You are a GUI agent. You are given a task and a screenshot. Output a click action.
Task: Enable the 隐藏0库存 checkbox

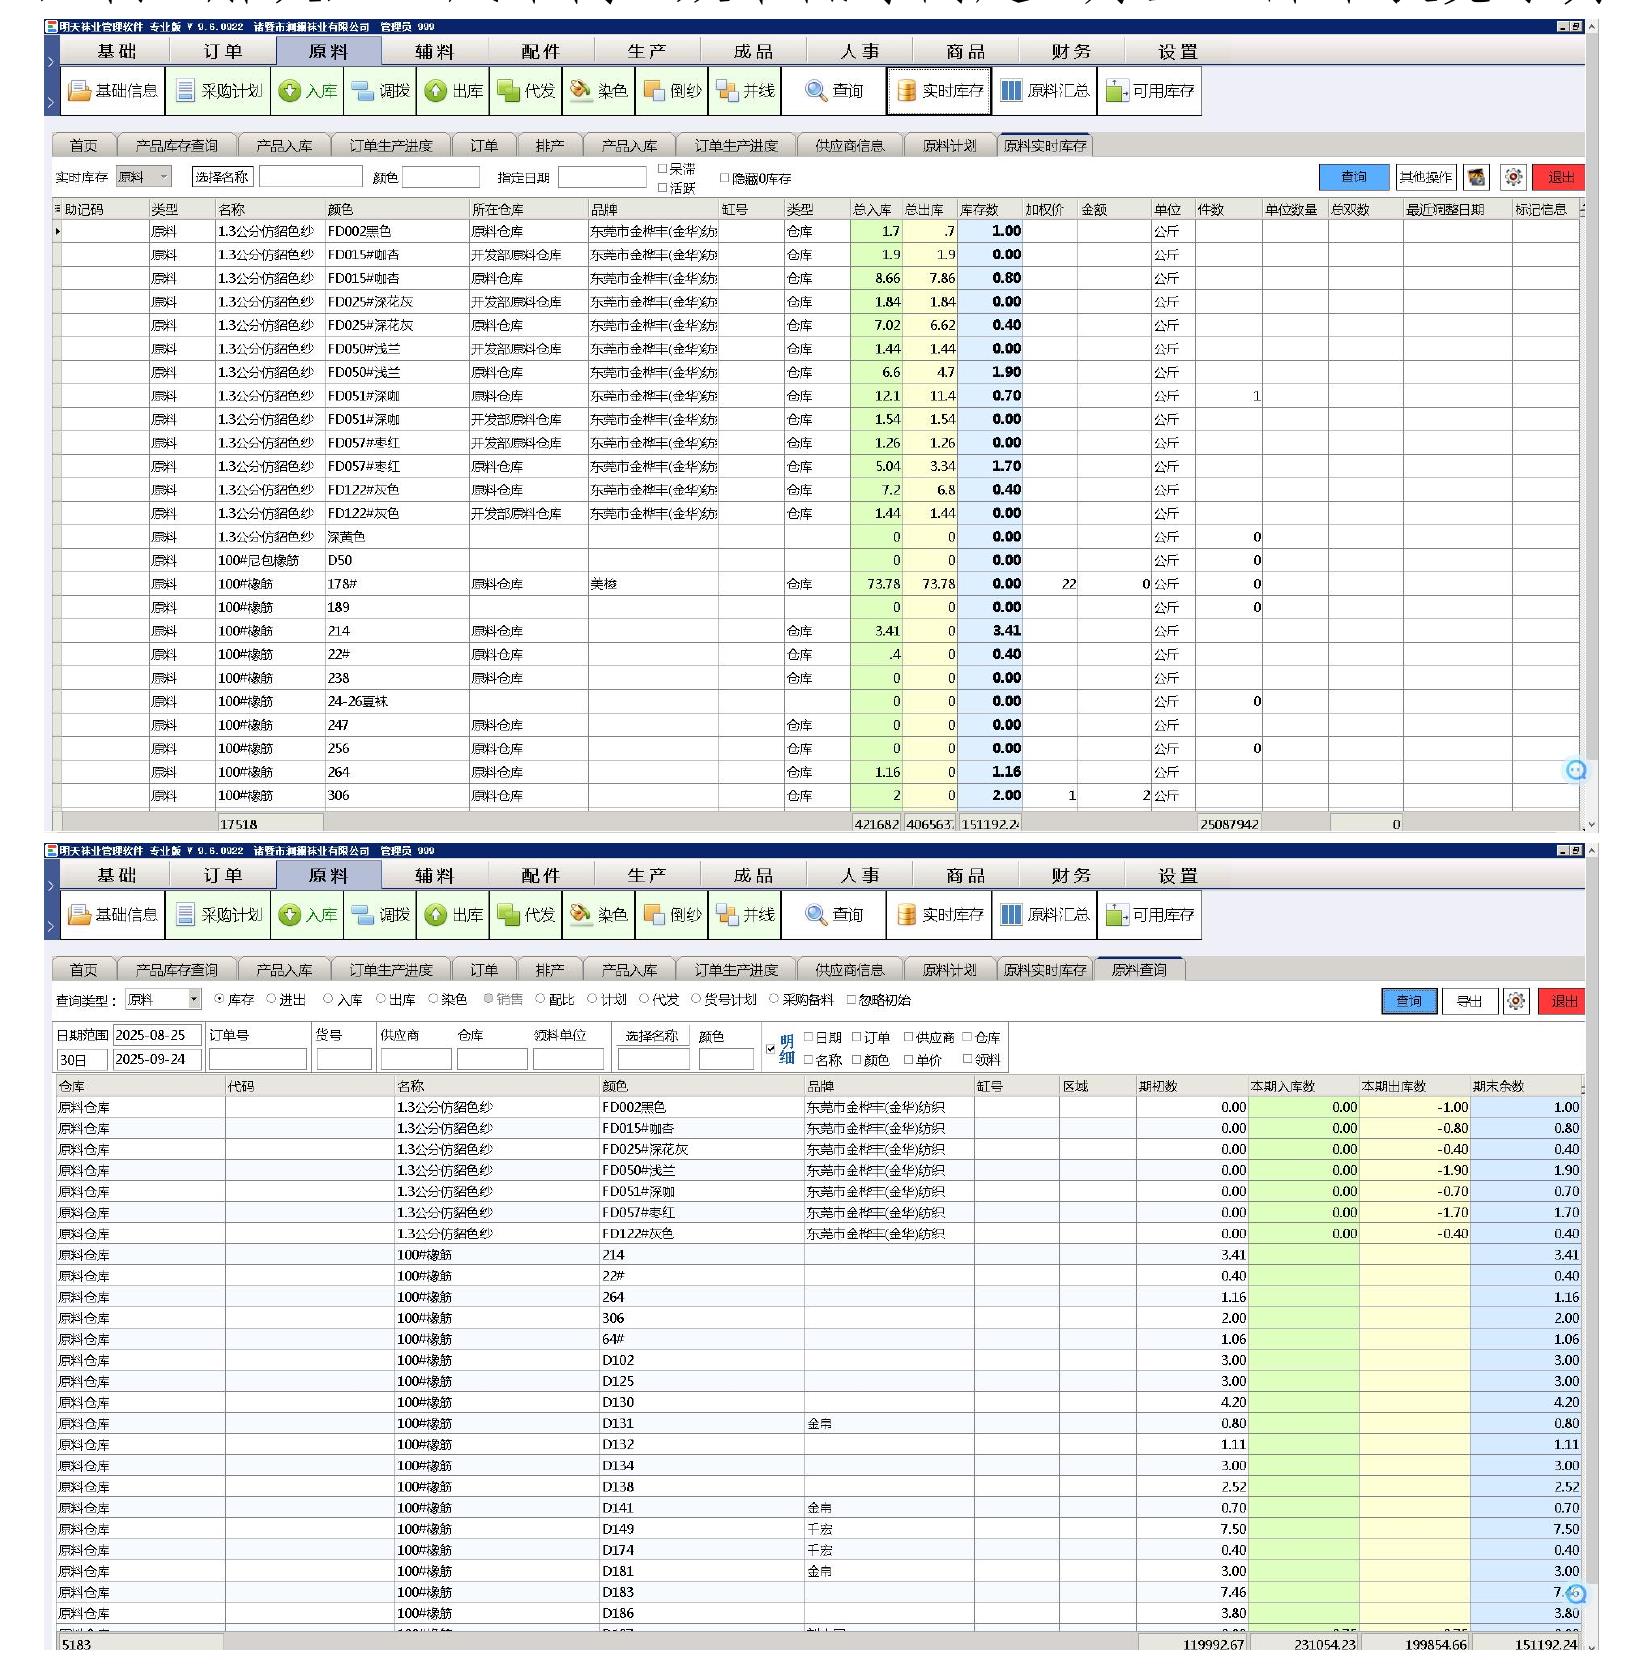pos(725,178)
